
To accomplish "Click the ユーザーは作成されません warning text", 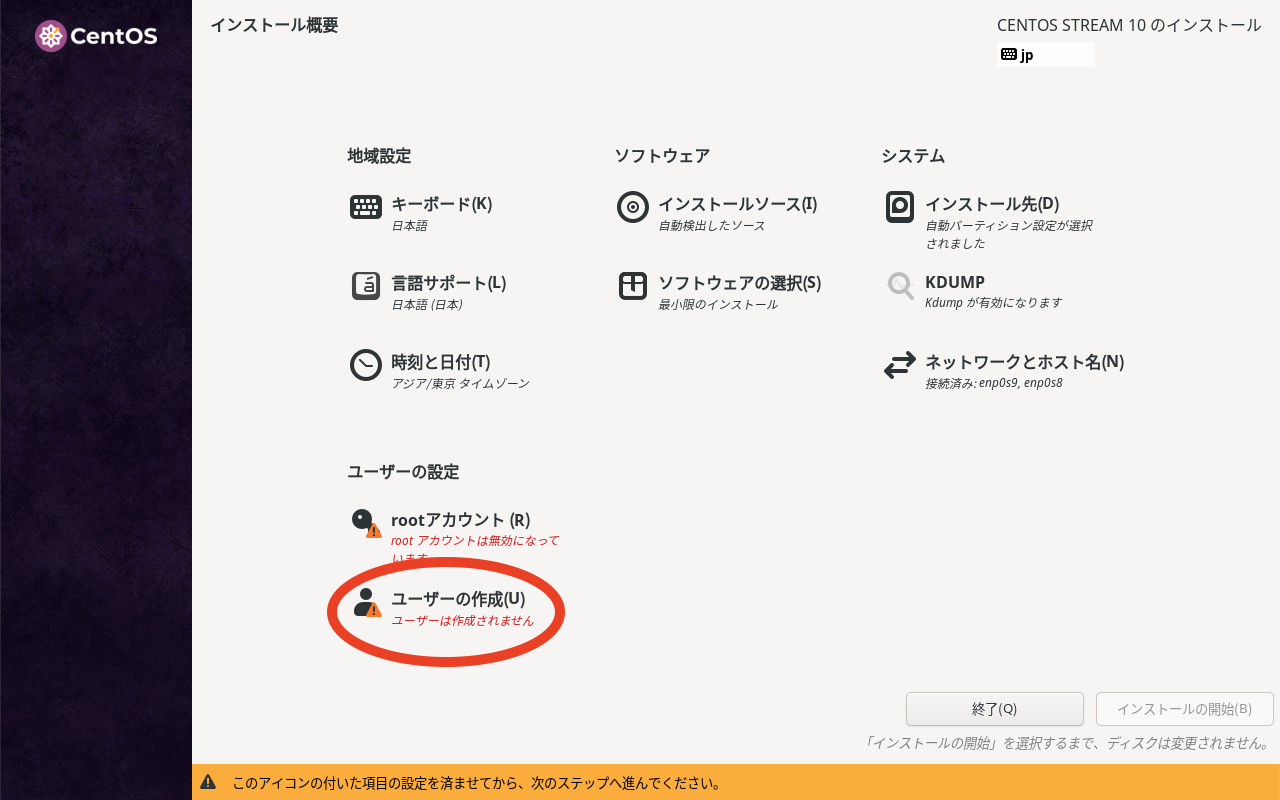I will pos(462,621).
